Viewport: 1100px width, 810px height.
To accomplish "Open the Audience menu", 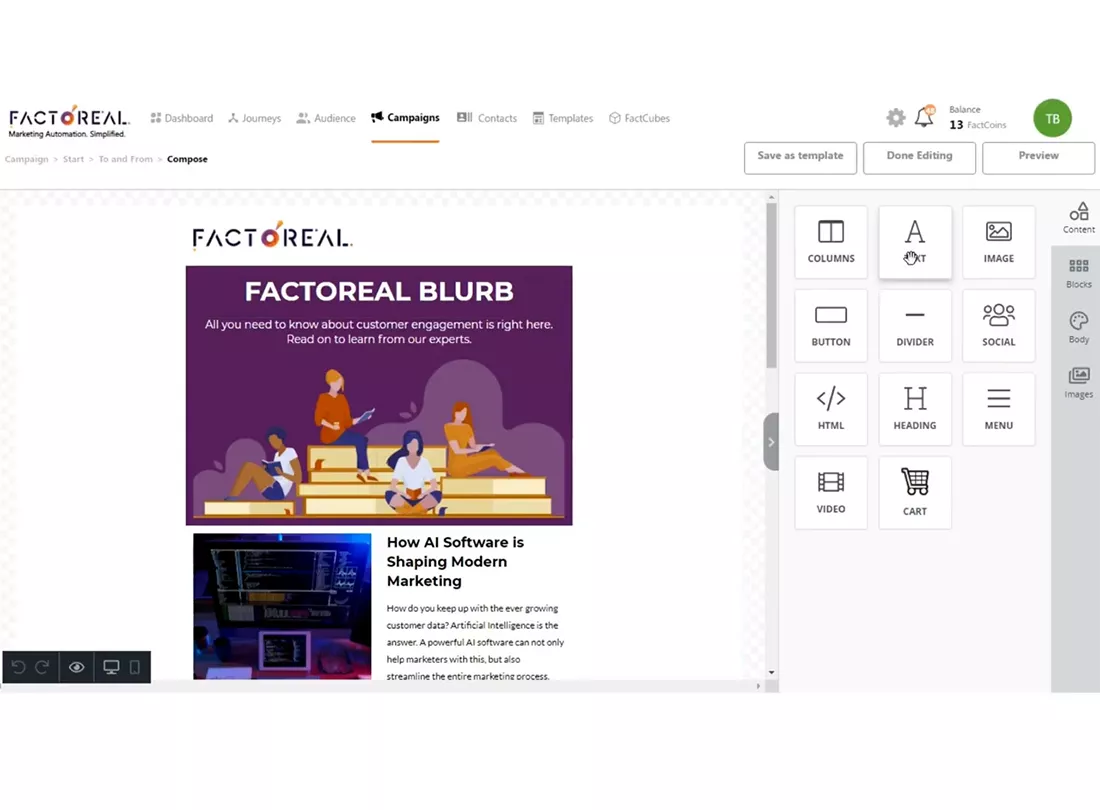I will click(x=326, y=118).
